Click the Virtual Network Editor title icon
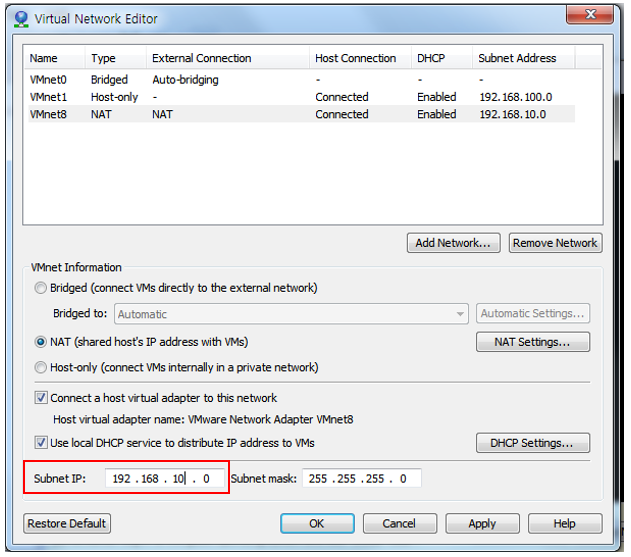The width and height of the screenshot is (631, 557). [21, 19]
